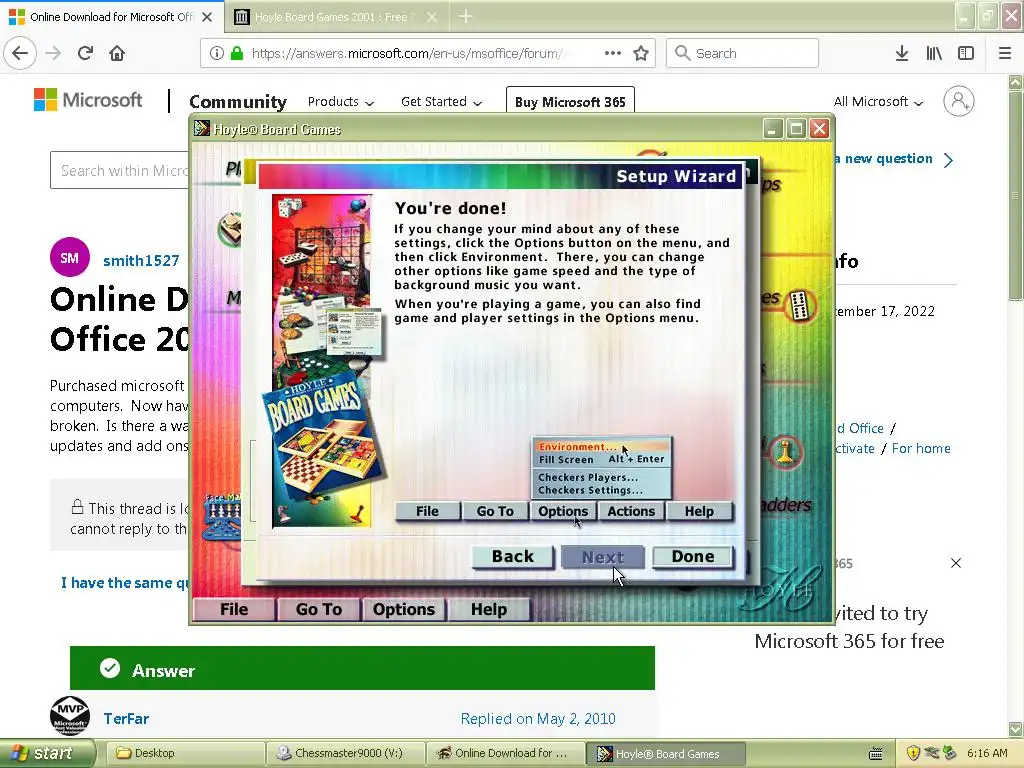Click Hoyle Board Games taskbar button
The width and height of the screenshot is (1024, 768).
(x=665, y=754)
